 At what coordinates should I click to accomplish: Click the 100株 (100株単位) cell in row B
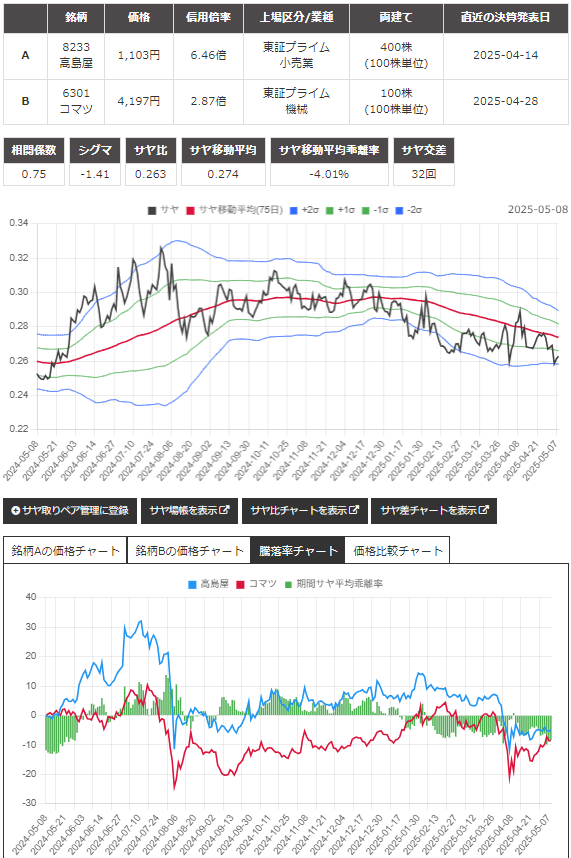coord(396,101)
